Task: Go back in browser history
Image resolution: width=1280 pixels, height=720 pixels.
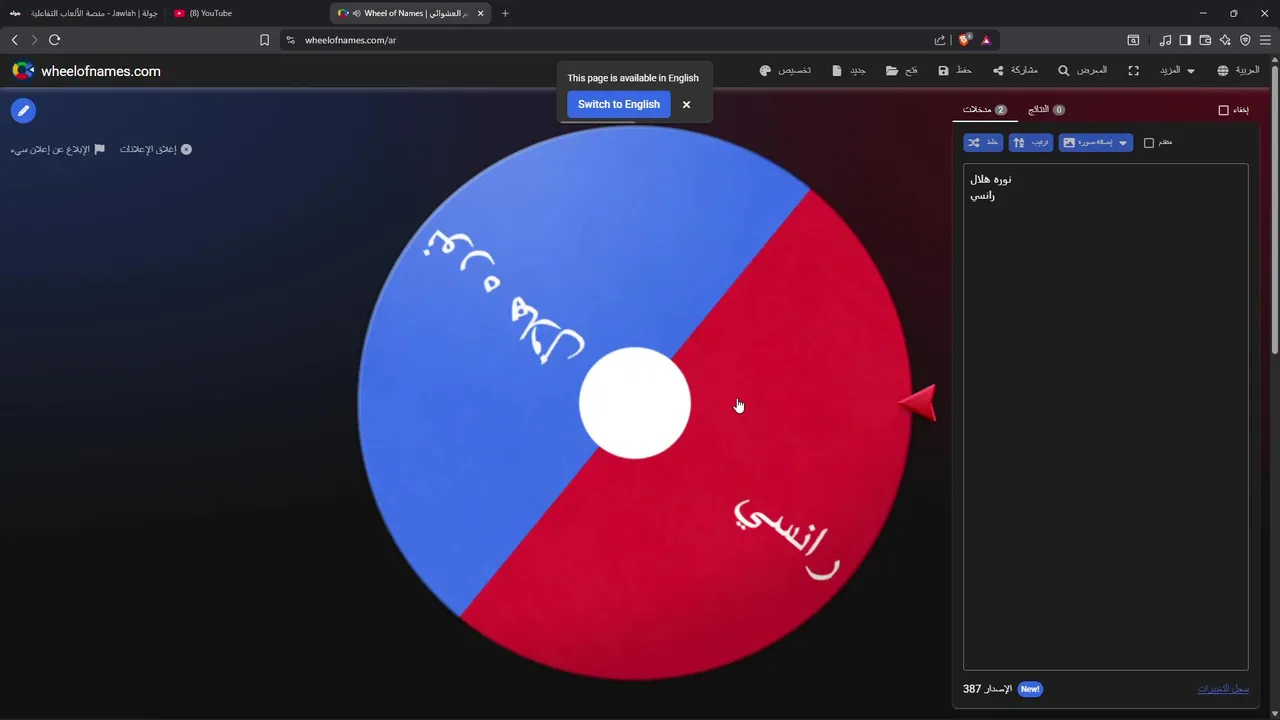Action: [14, 40]
